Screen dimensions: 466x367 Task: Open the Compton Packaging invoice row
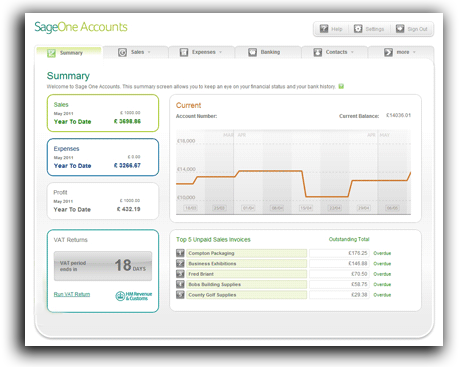pos(247,253)
